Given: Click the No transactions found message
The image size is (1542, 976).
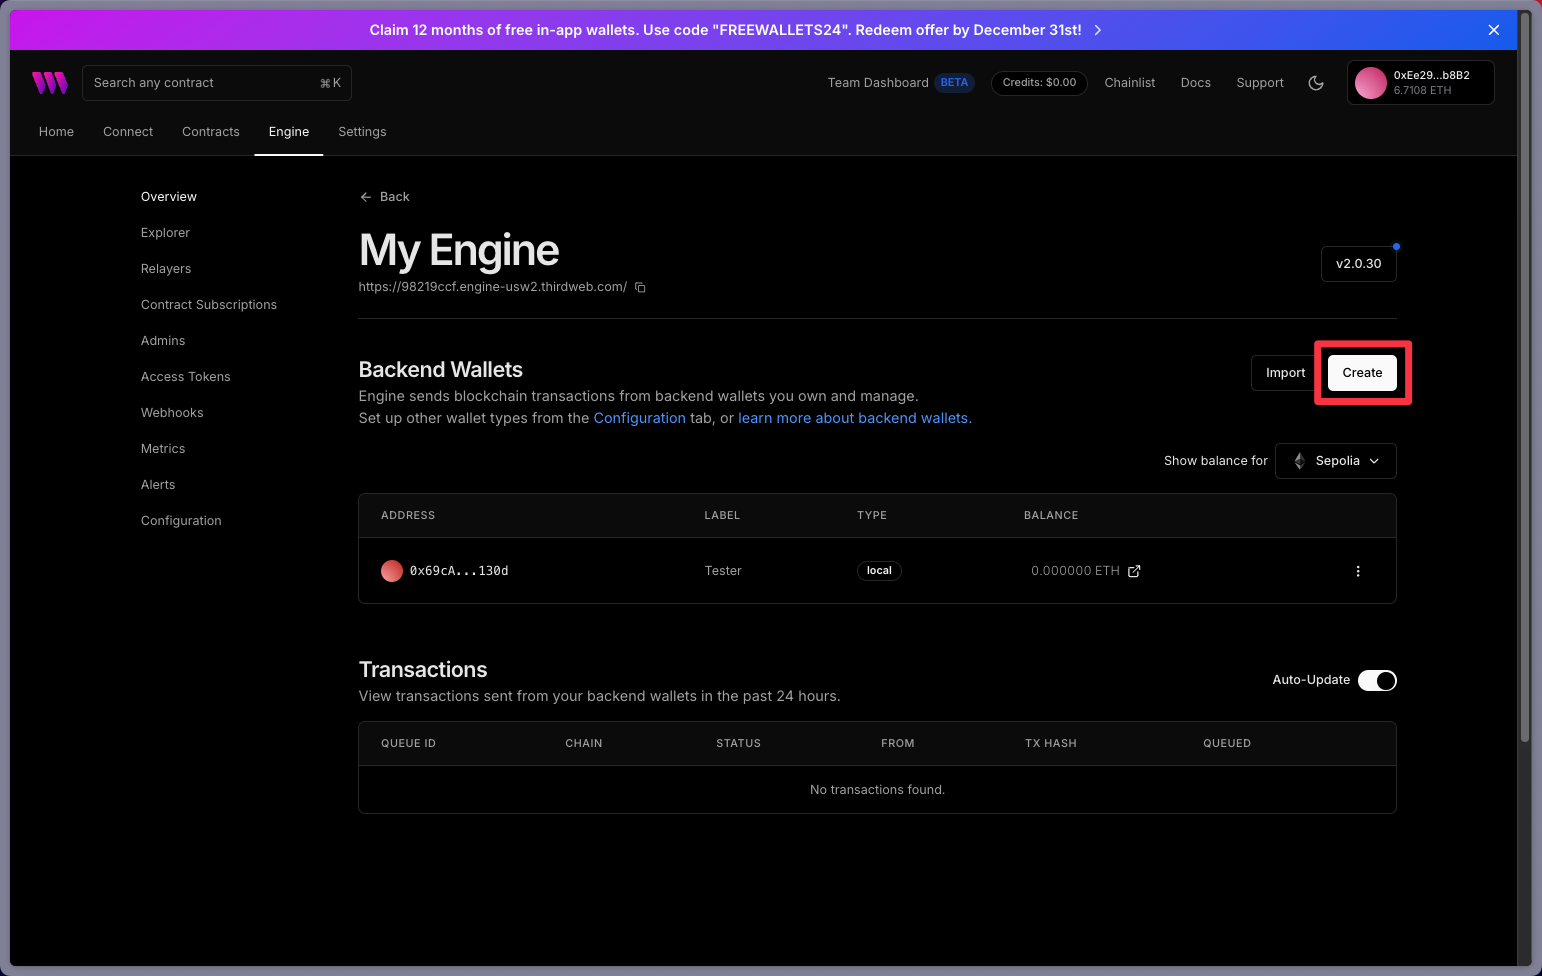Looking at the screenshot, I should tap(877, 790).
